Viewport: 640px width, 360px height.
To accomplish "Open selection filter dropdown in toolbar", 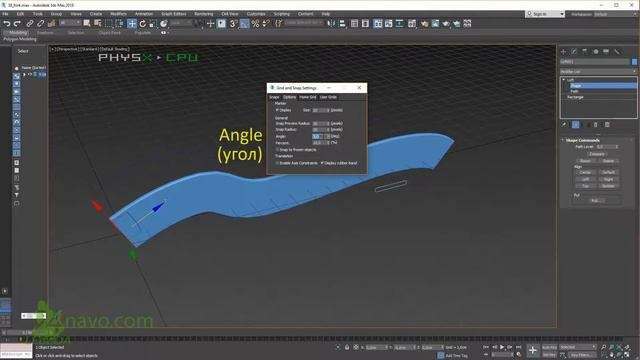I will coord(70,23).
